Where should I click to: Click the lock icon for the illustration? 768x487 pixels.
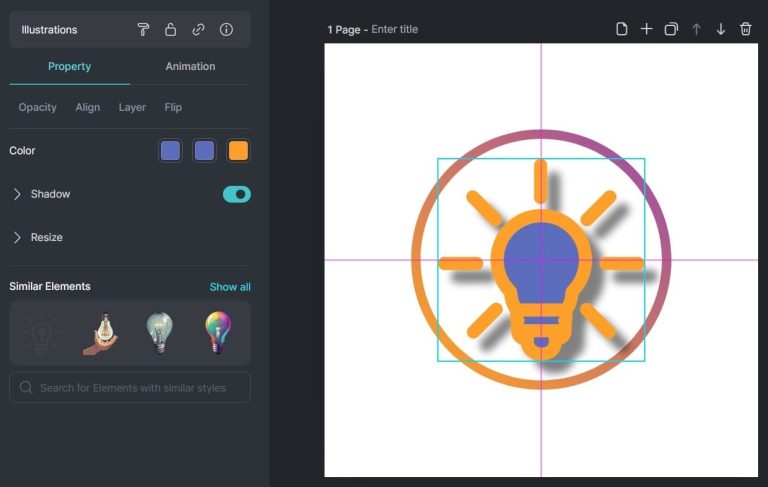171,30
